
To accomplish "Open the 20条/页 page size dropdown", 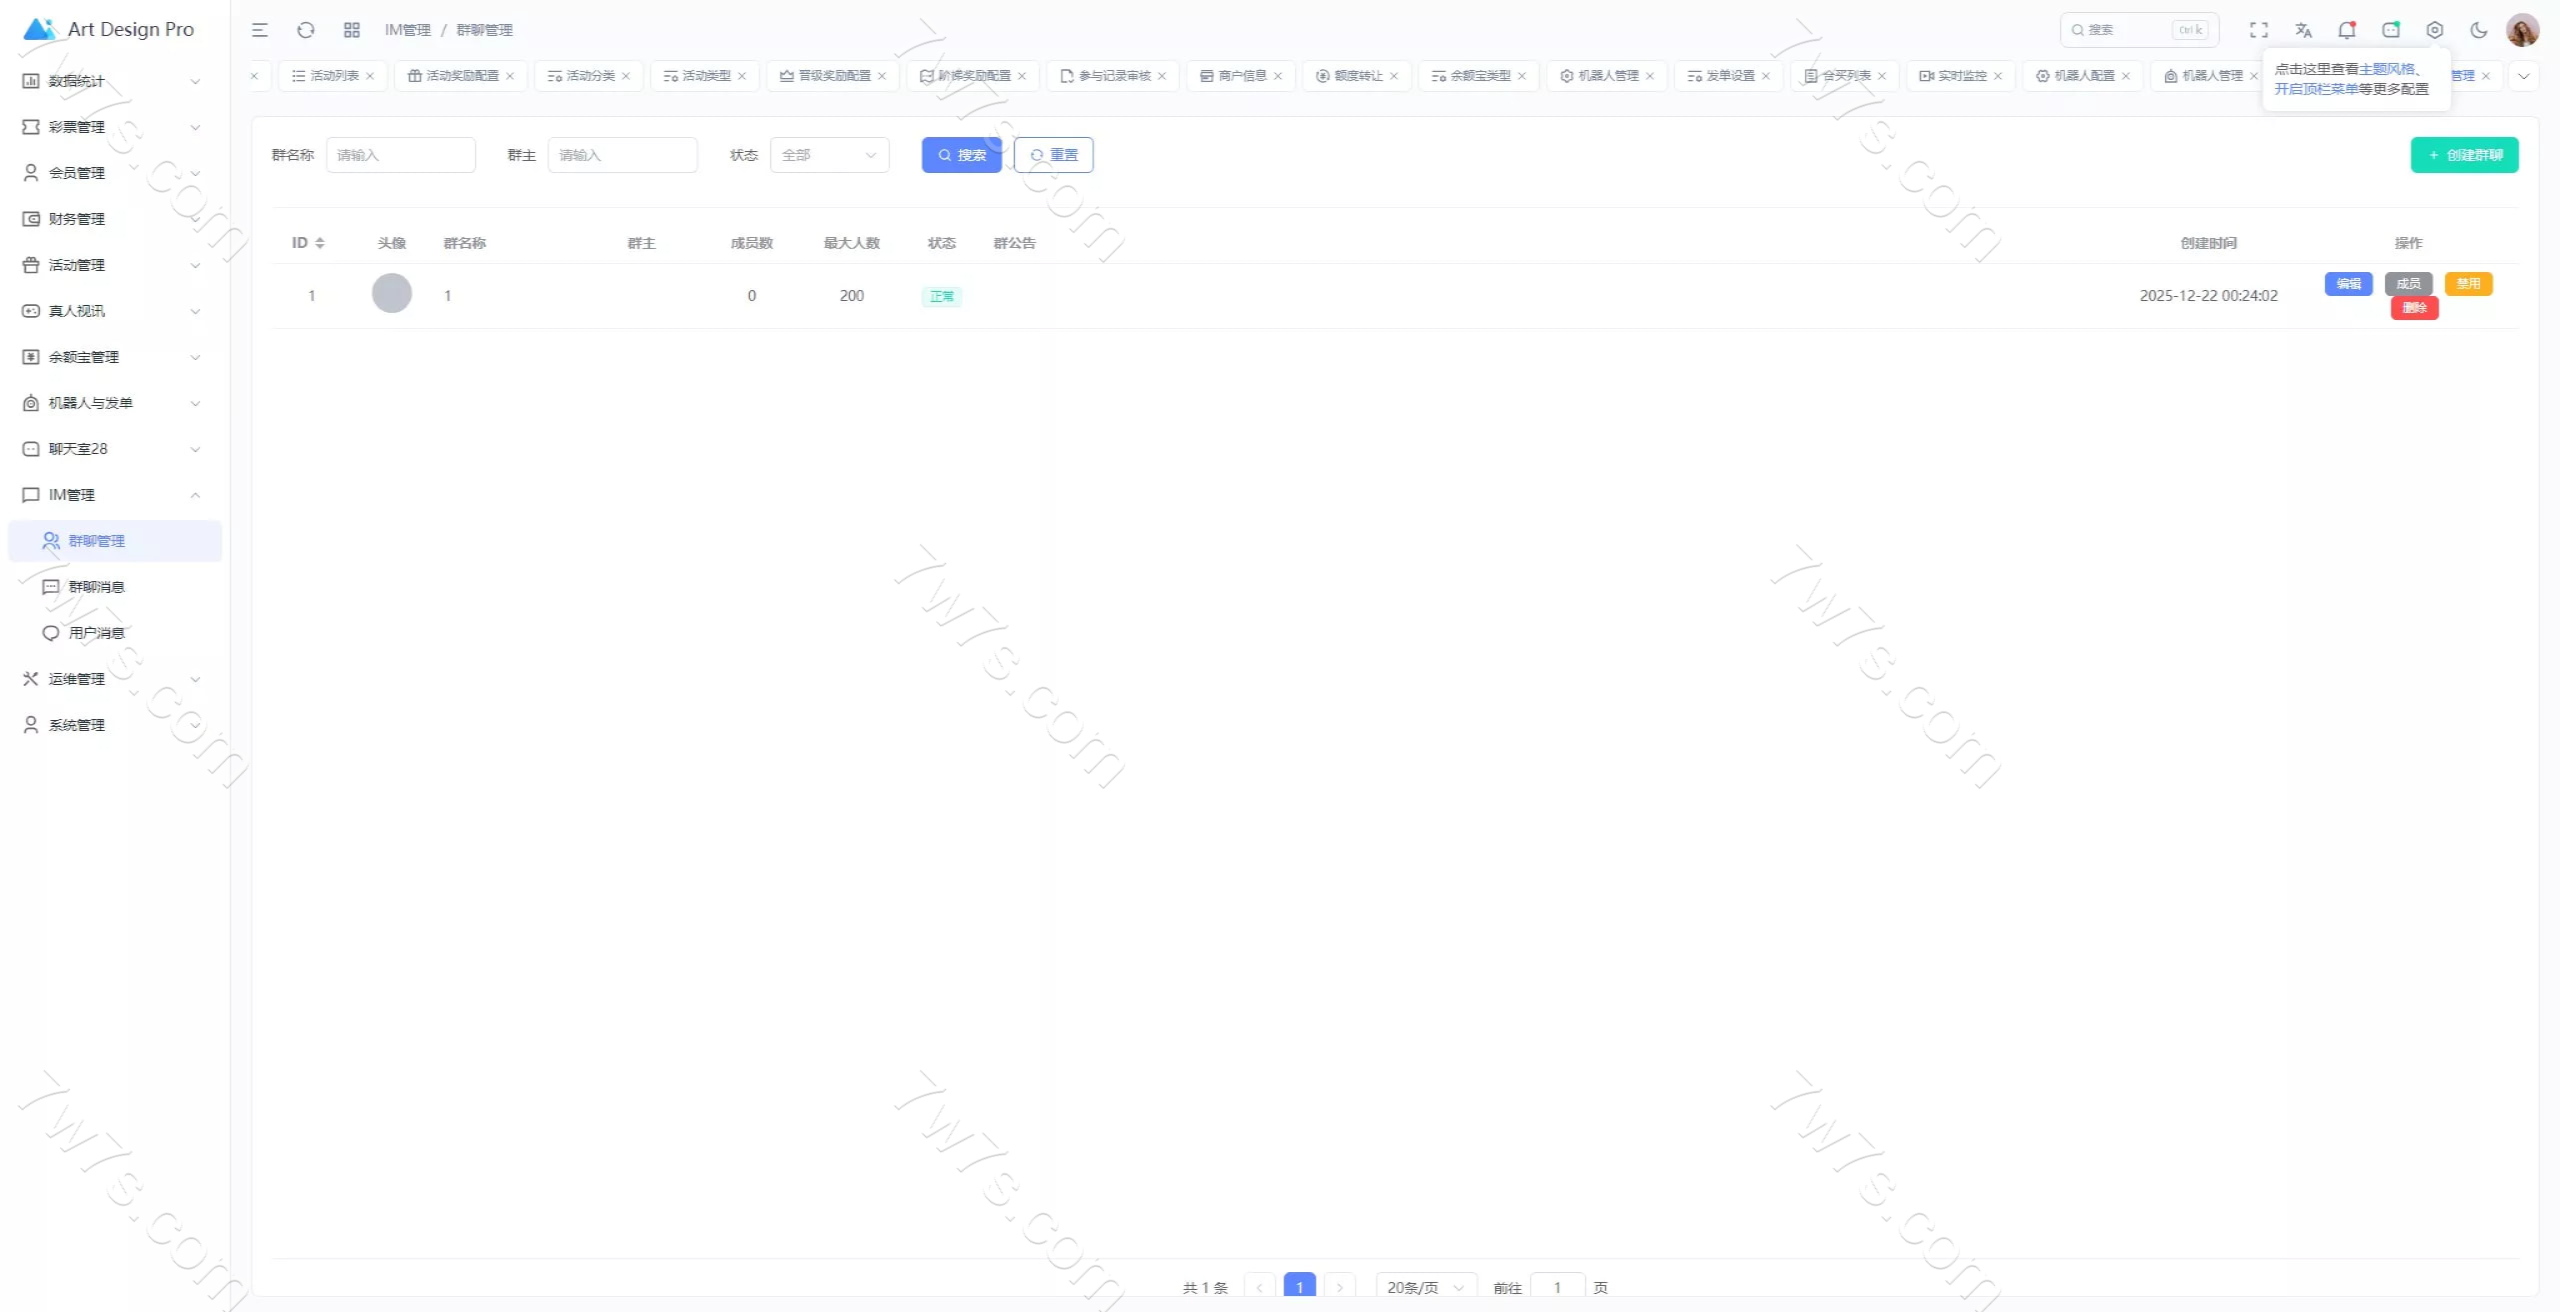I will [x=1425, y=1287].
